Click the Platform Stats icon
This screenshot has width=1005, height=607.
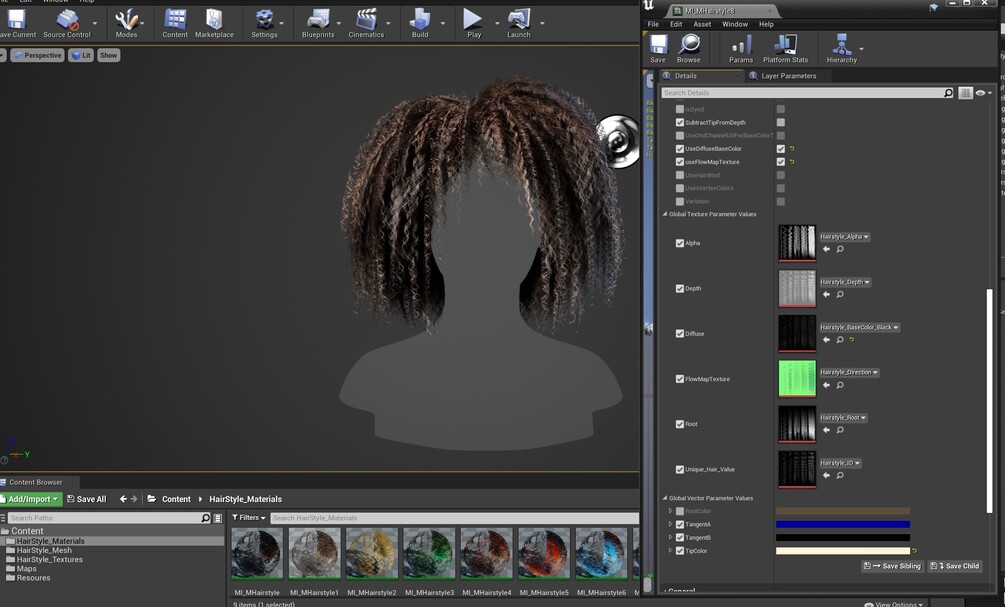(785, 46)
